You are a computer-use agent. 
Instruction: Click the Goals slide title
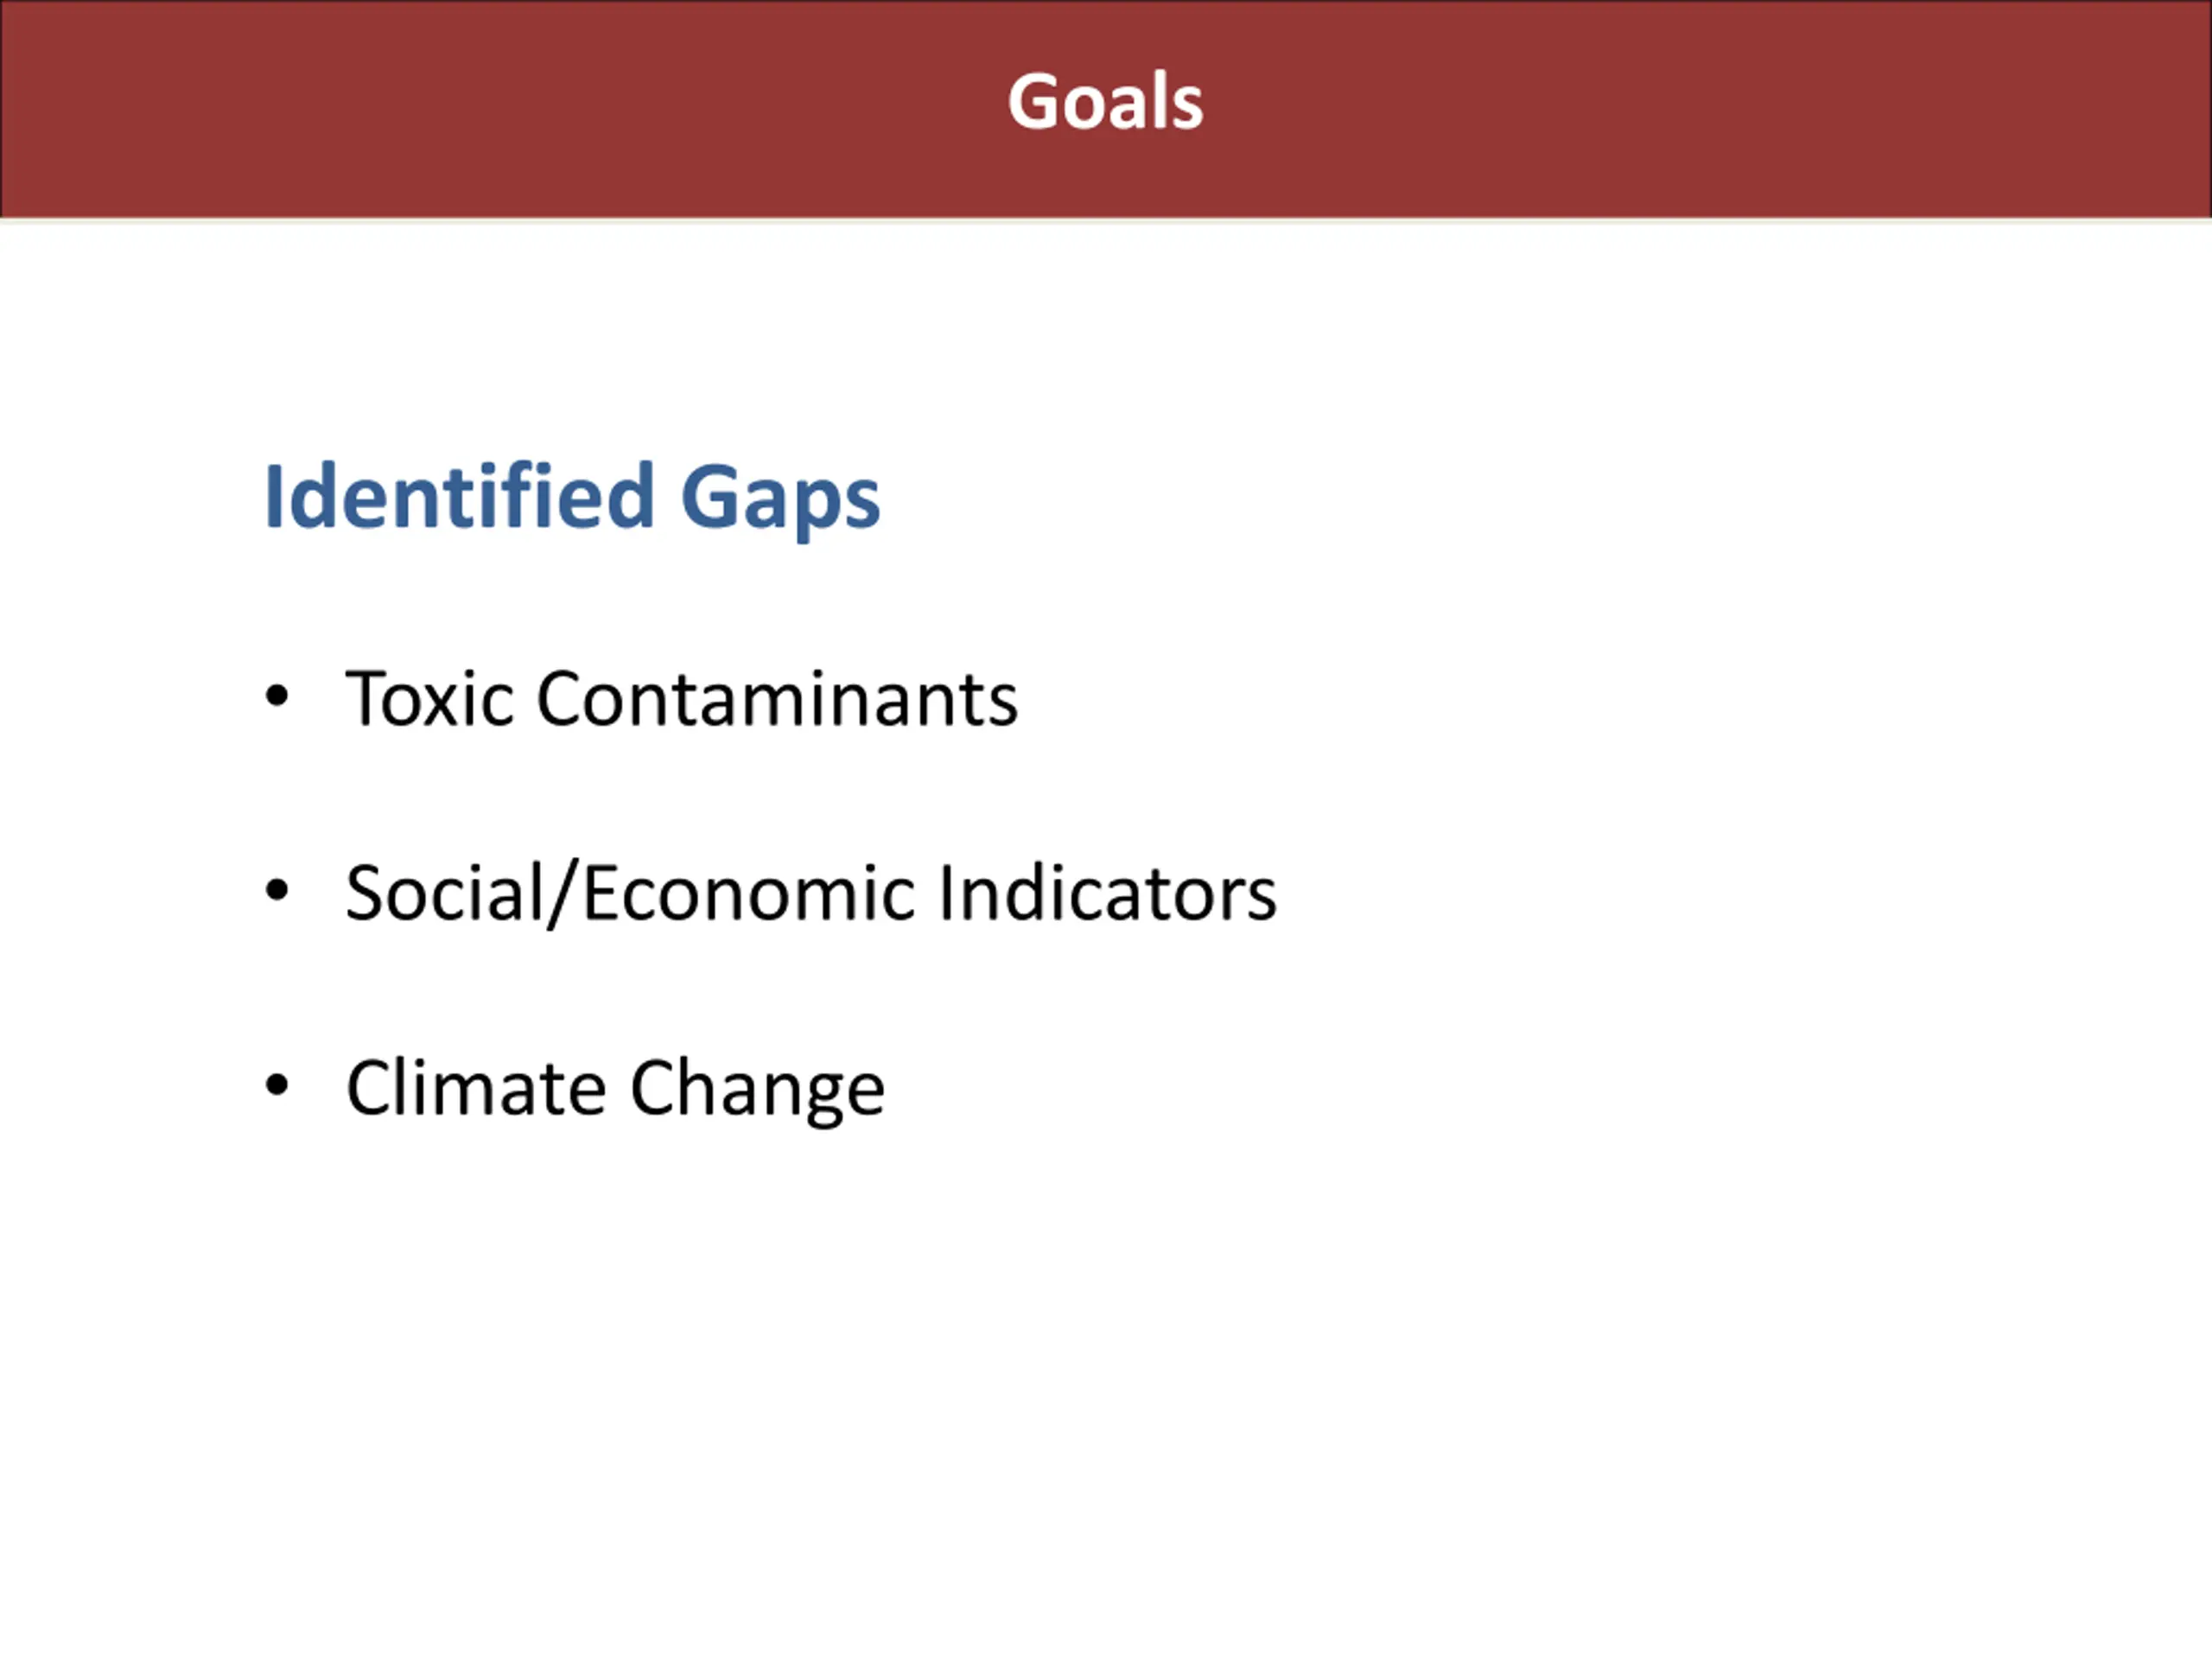click(1105, 101)
